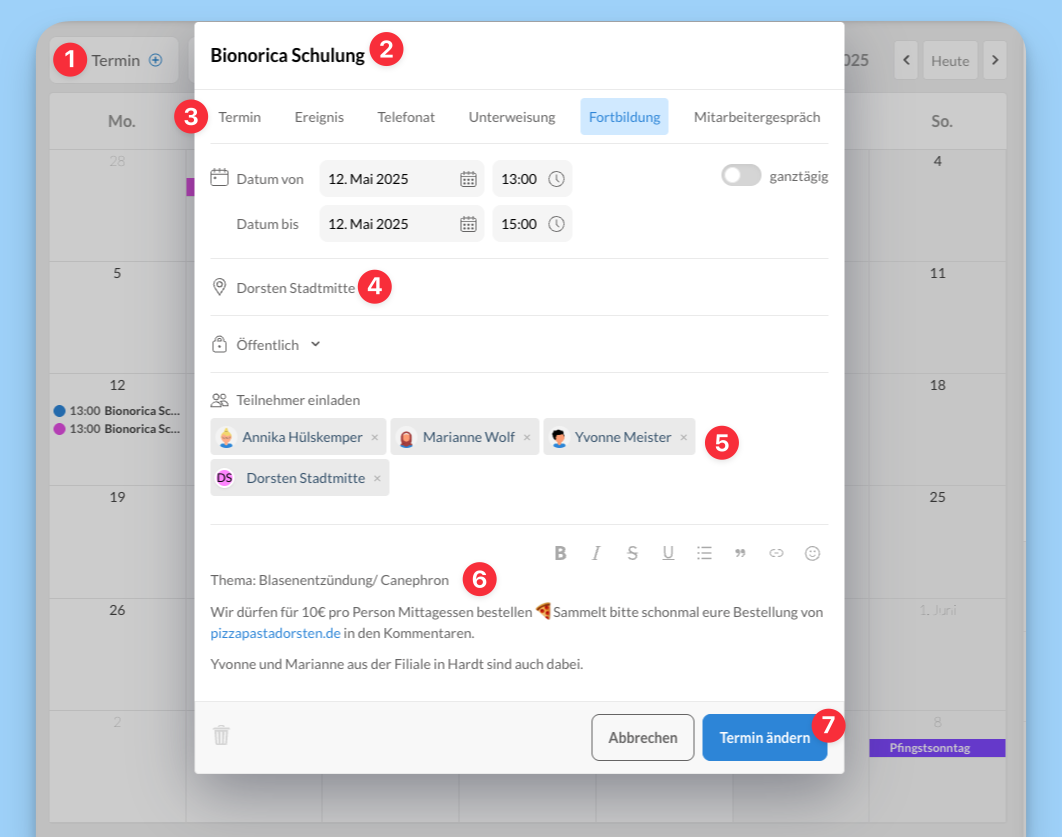Remove Yvonne Meister from participants

coord(684,437)
